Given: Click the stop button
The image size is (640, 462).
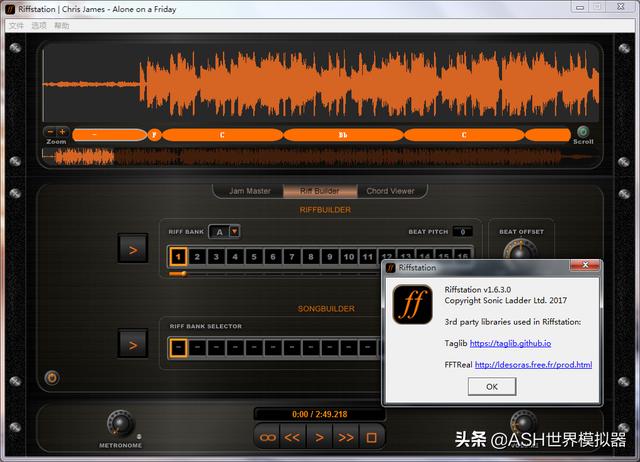Looking at the screenshot, I should coord(371,438).
